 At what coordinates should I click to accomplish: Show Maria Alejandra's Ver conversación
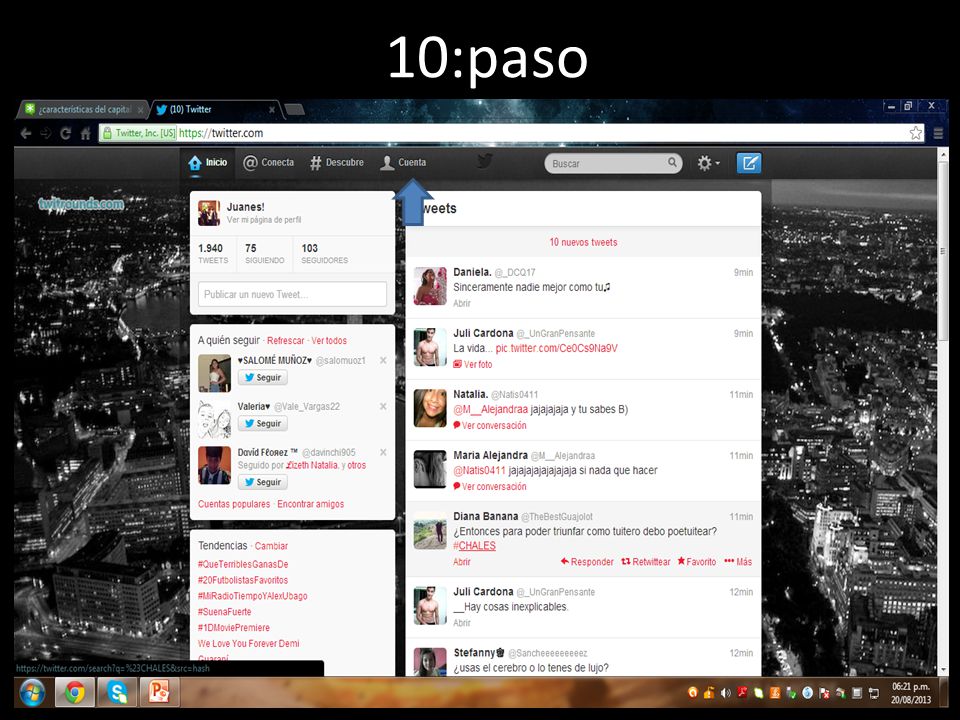[x=490, y=487]
